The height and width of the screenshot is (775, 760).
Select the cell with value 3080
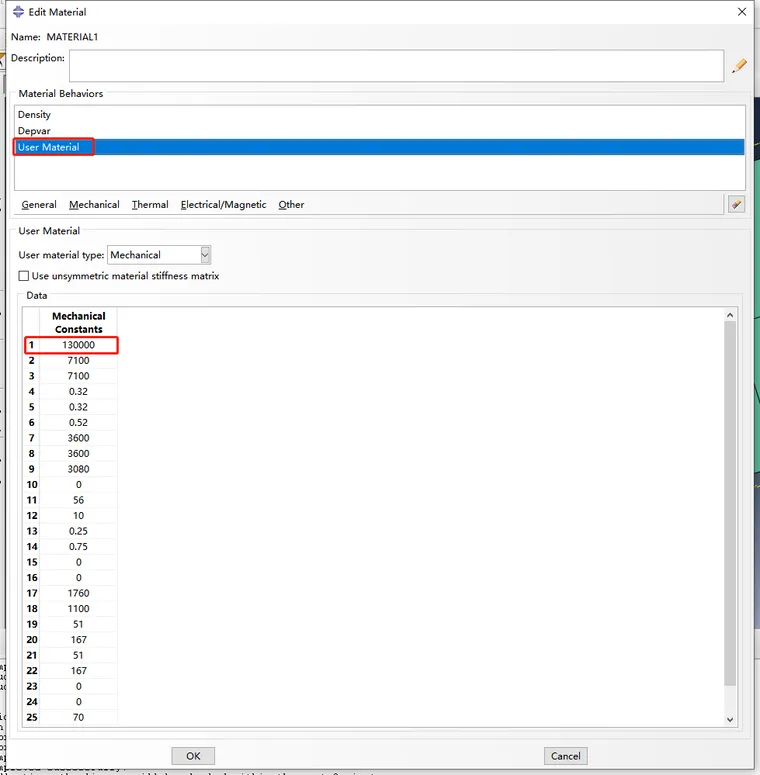[x=79, y=469]
